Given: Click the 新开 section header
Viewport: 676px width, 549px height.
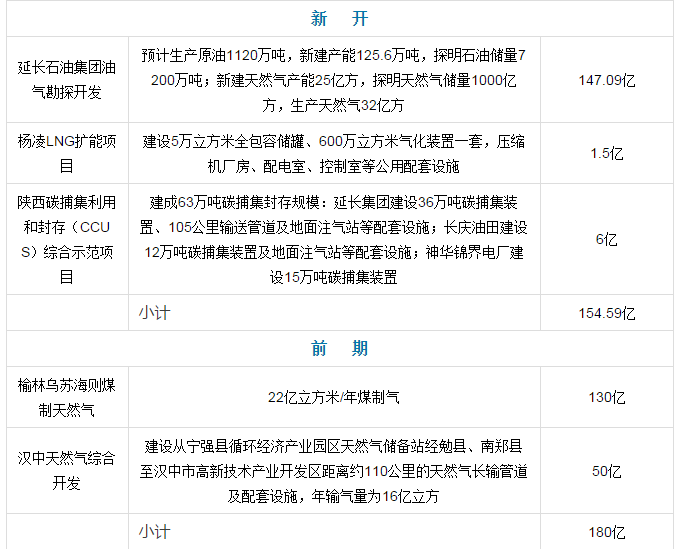Looking at the screenshot, I should [338, 19].
